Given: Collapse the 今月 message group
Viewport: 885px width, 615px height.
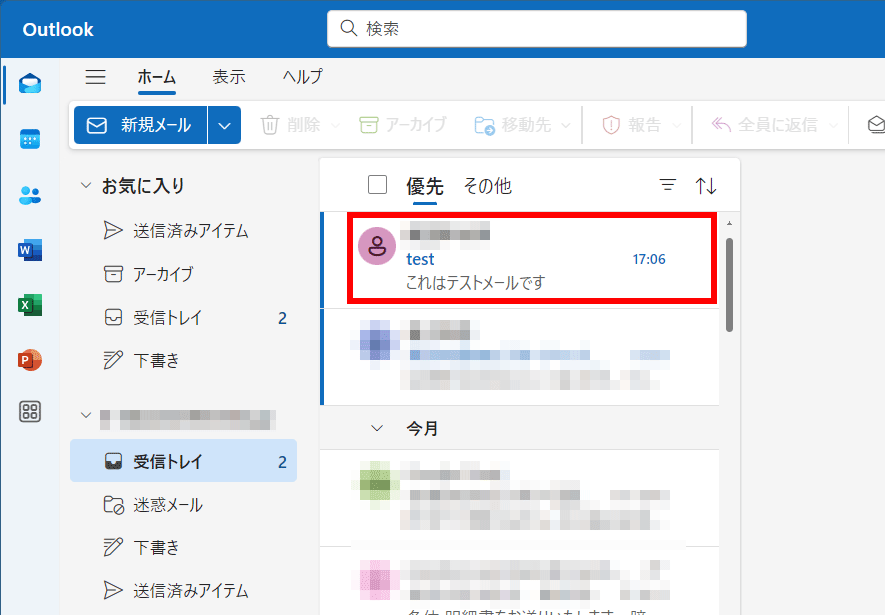Looking at the screenshot, I should point(376,428).
